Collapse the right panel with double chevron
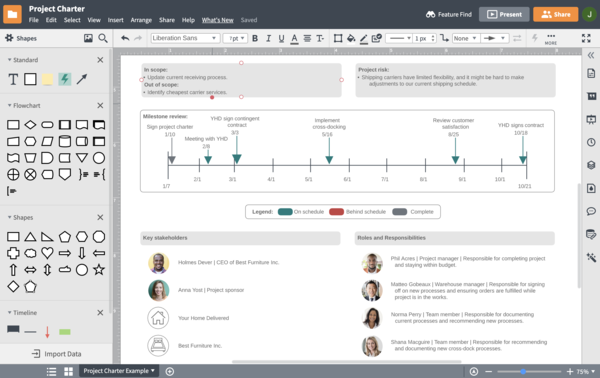The width and height of the screenshot is (600, 378). pos(591,55)
